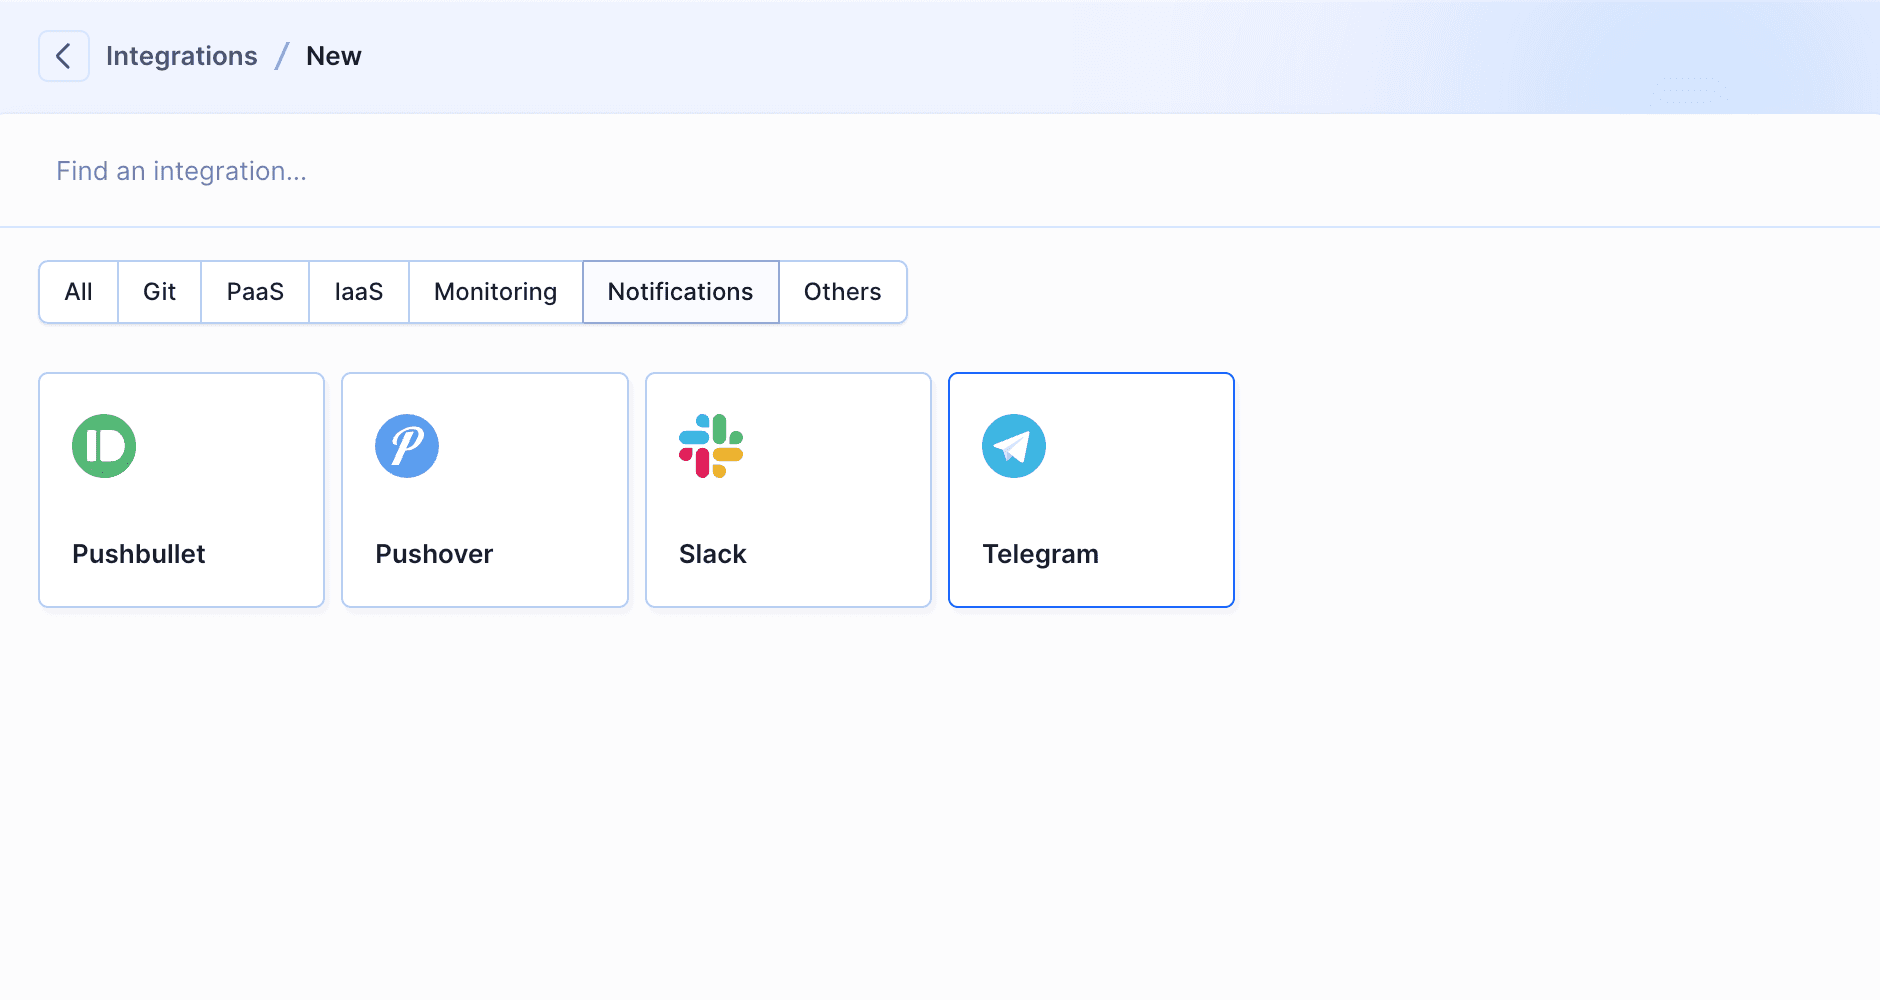Click the Telegram paper plane icon
Image resolution: width=1880 pixels, height=1000 pixels.
pyautogui.click(x=1014, y=446)
